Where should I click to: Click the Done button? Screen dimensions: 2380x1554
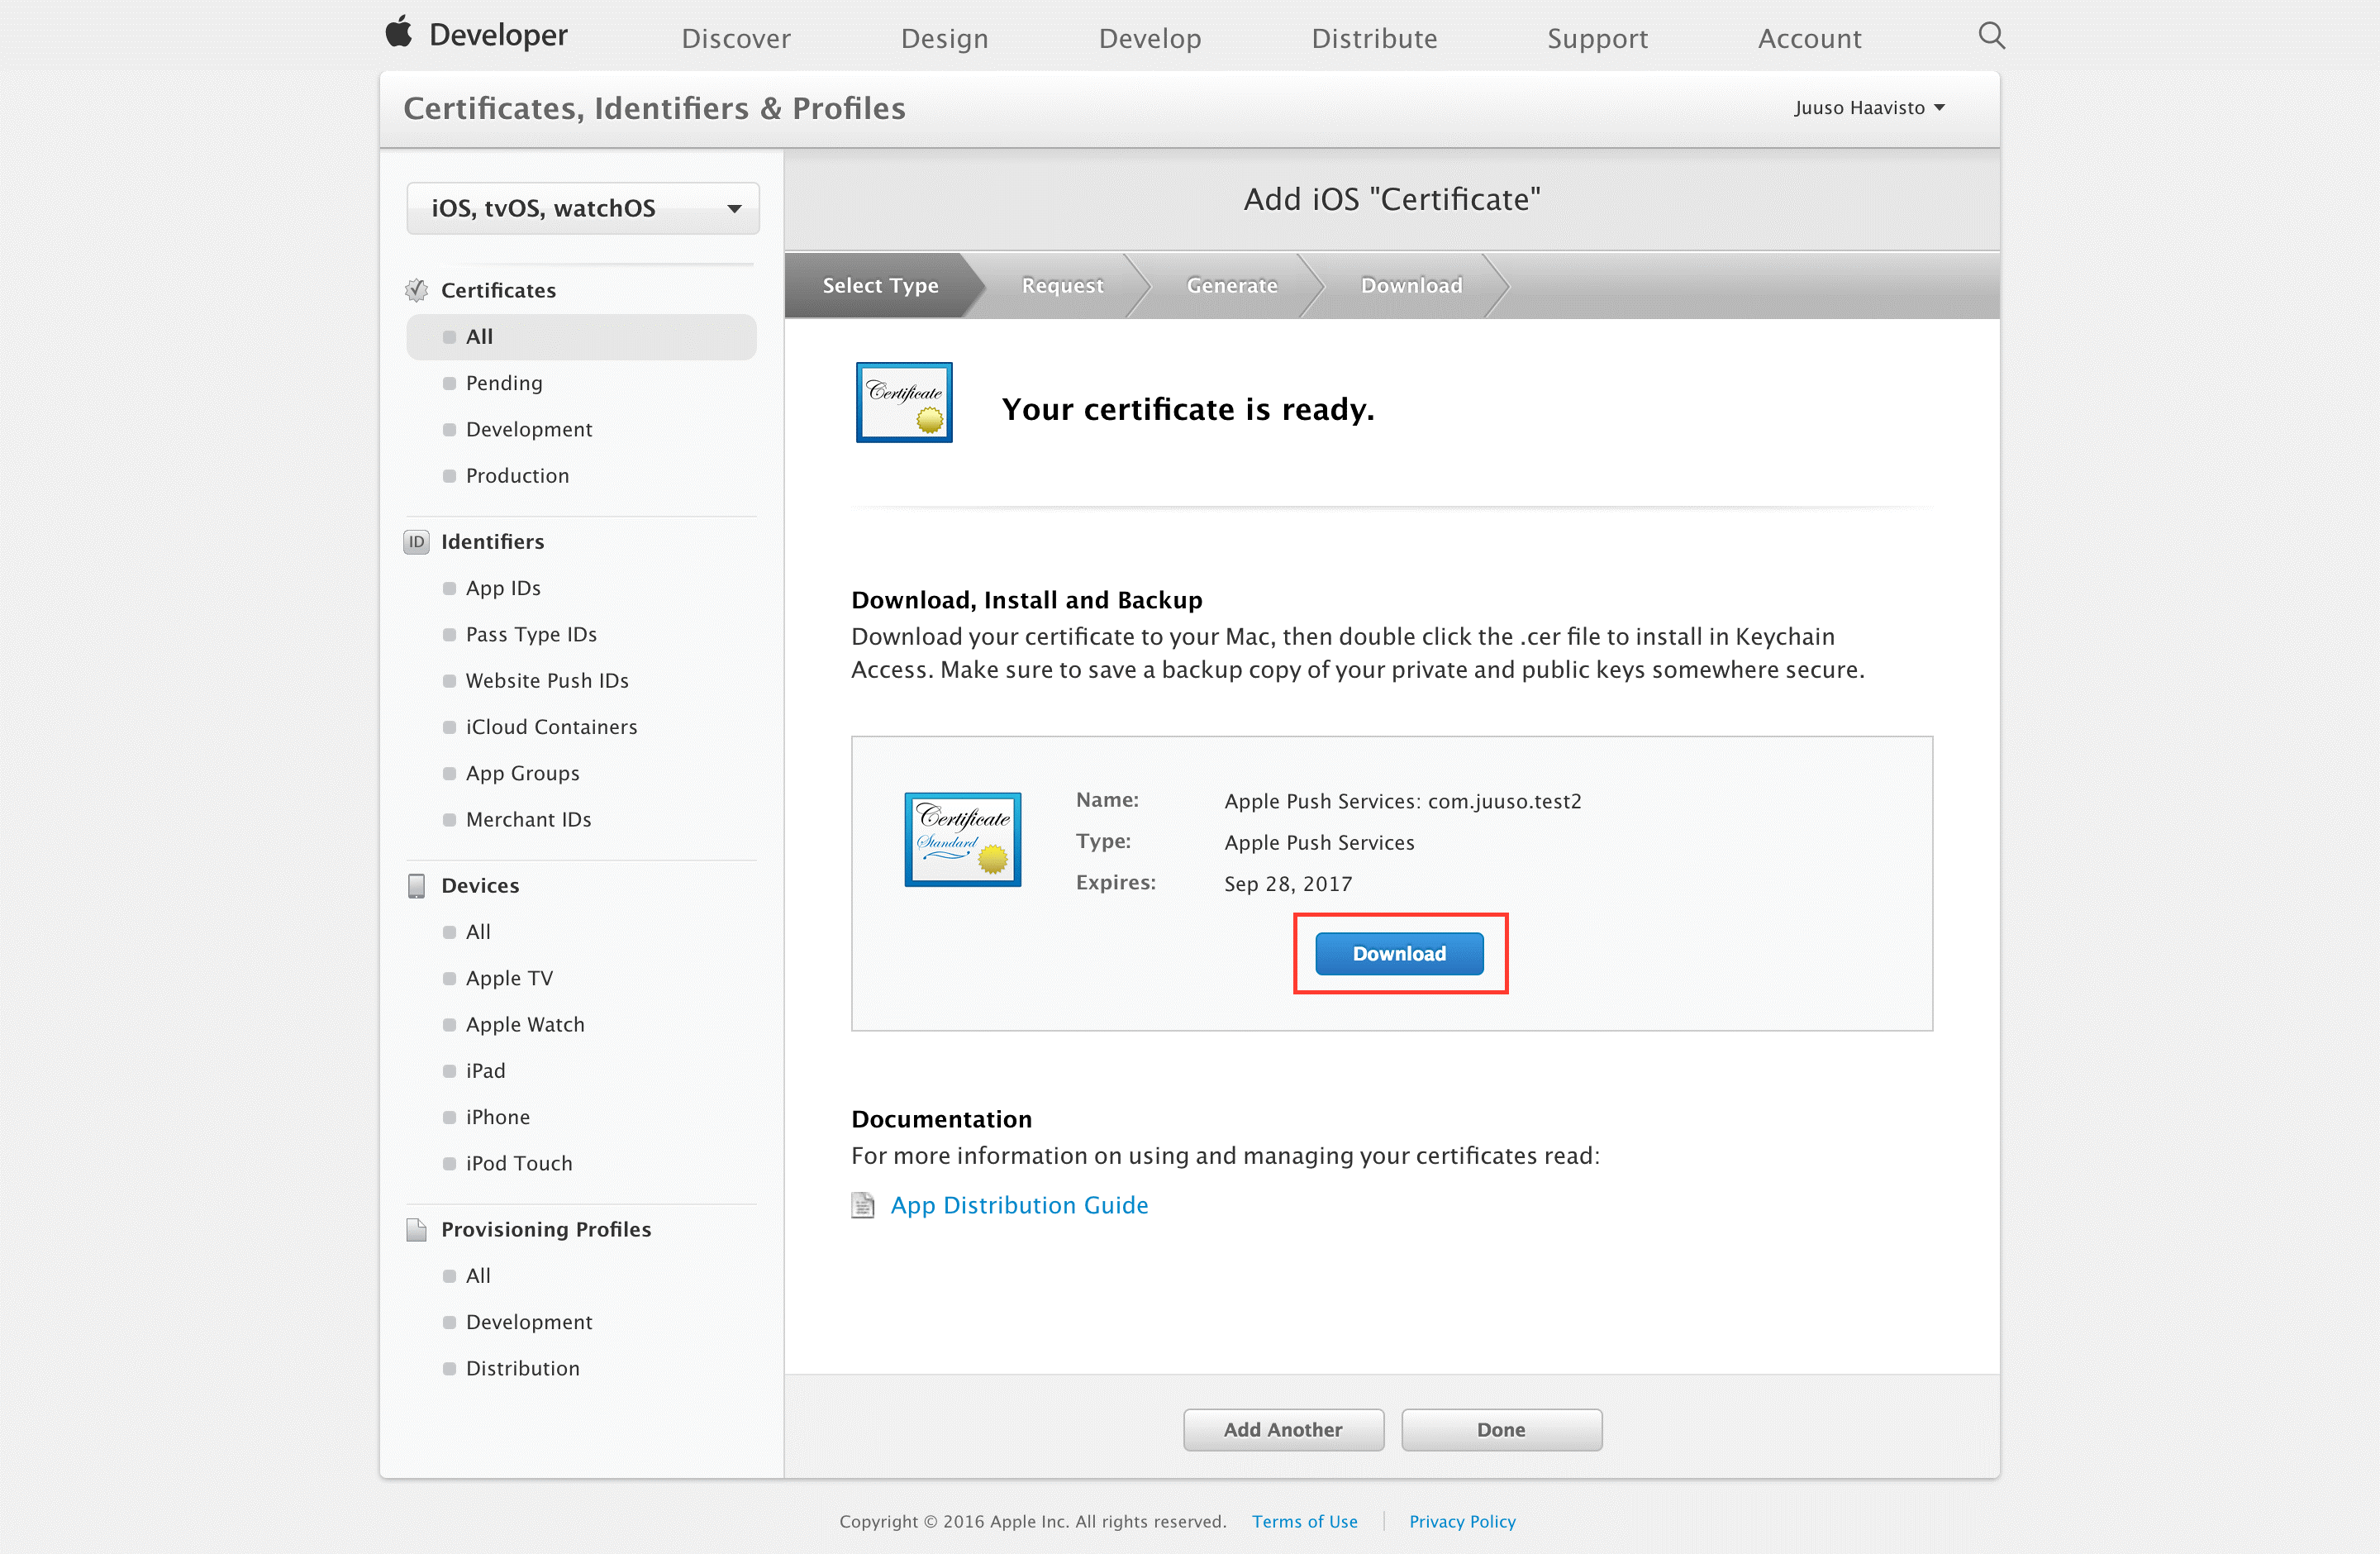pos(1501,1429)
